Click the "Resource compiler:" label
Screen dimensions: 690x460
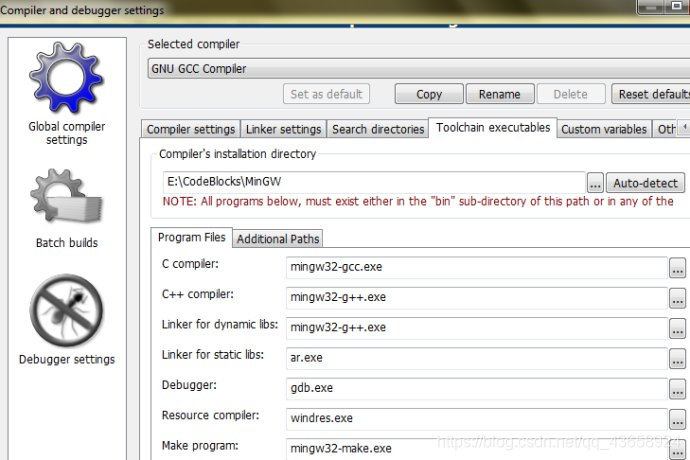(210, 415)
